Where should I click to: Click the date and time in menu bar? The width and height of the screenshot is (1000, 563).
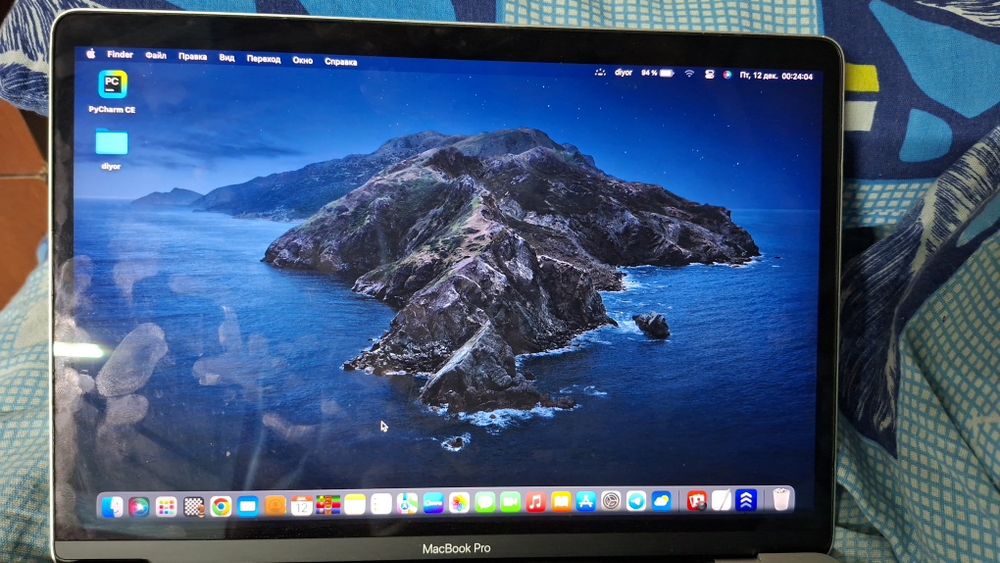[x=776, y=76]
